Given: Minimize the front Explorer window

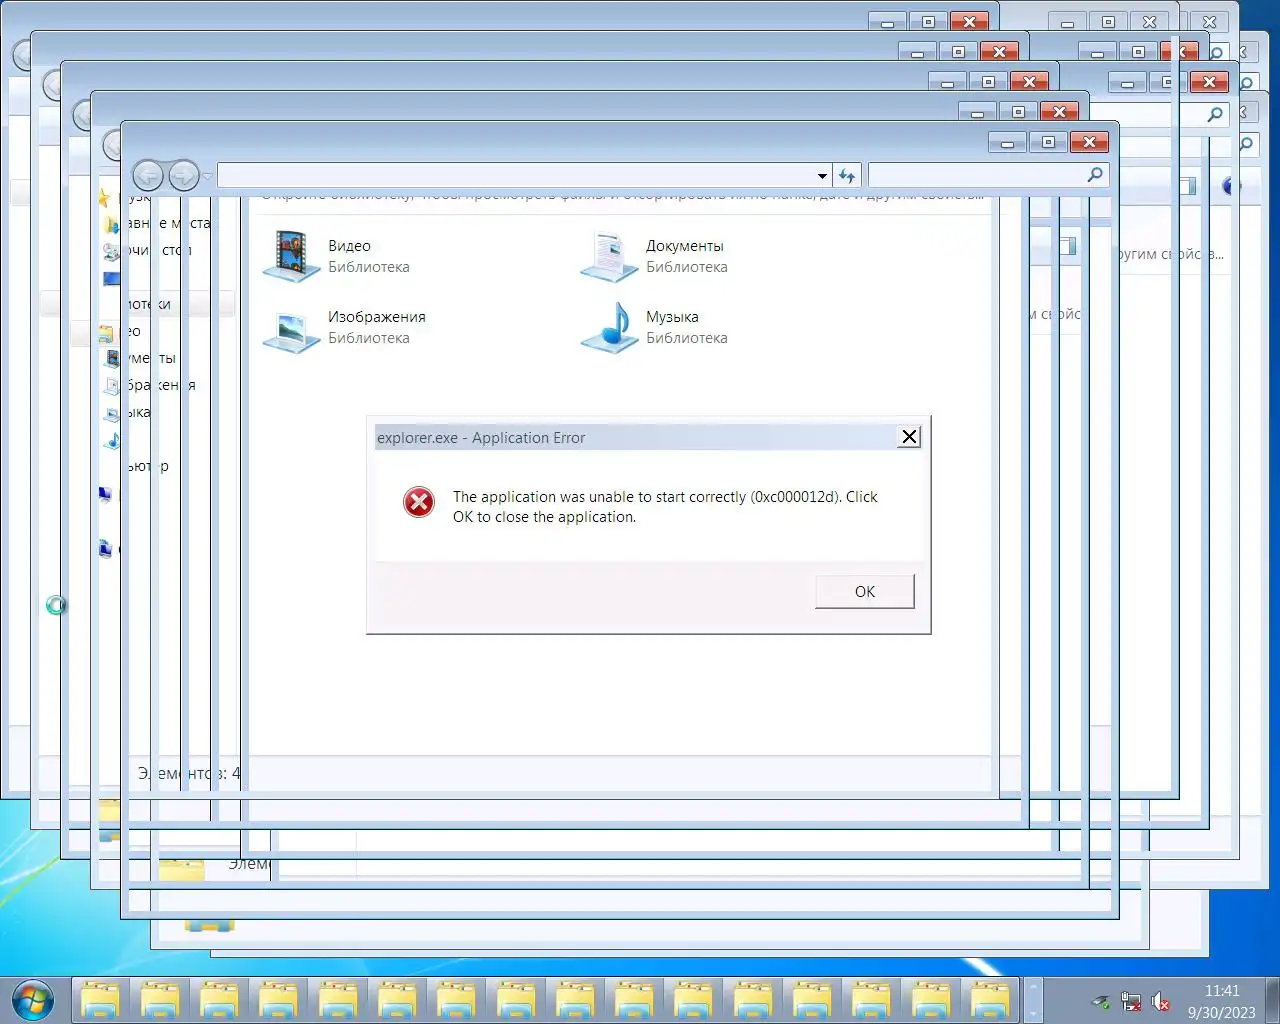Looking at the screenshot, I should click(1008, 142).
